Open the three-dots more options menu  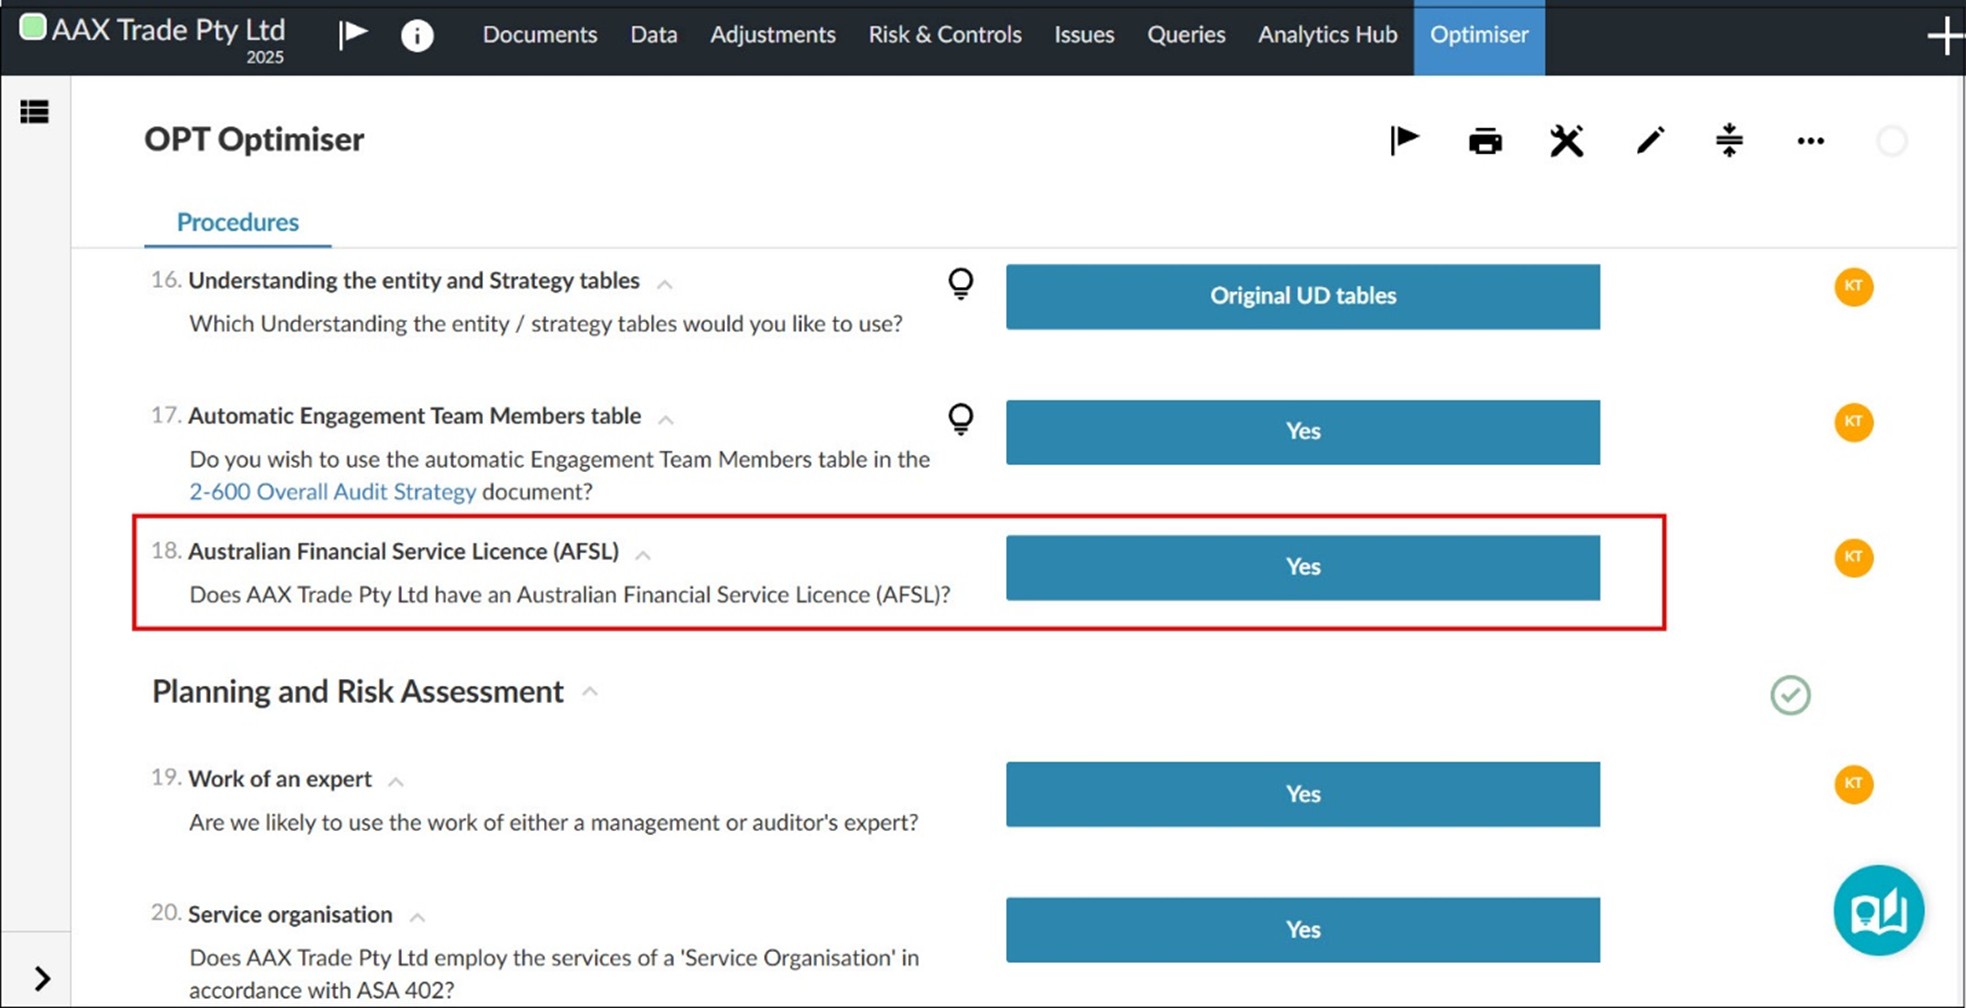coord(1810,141)
